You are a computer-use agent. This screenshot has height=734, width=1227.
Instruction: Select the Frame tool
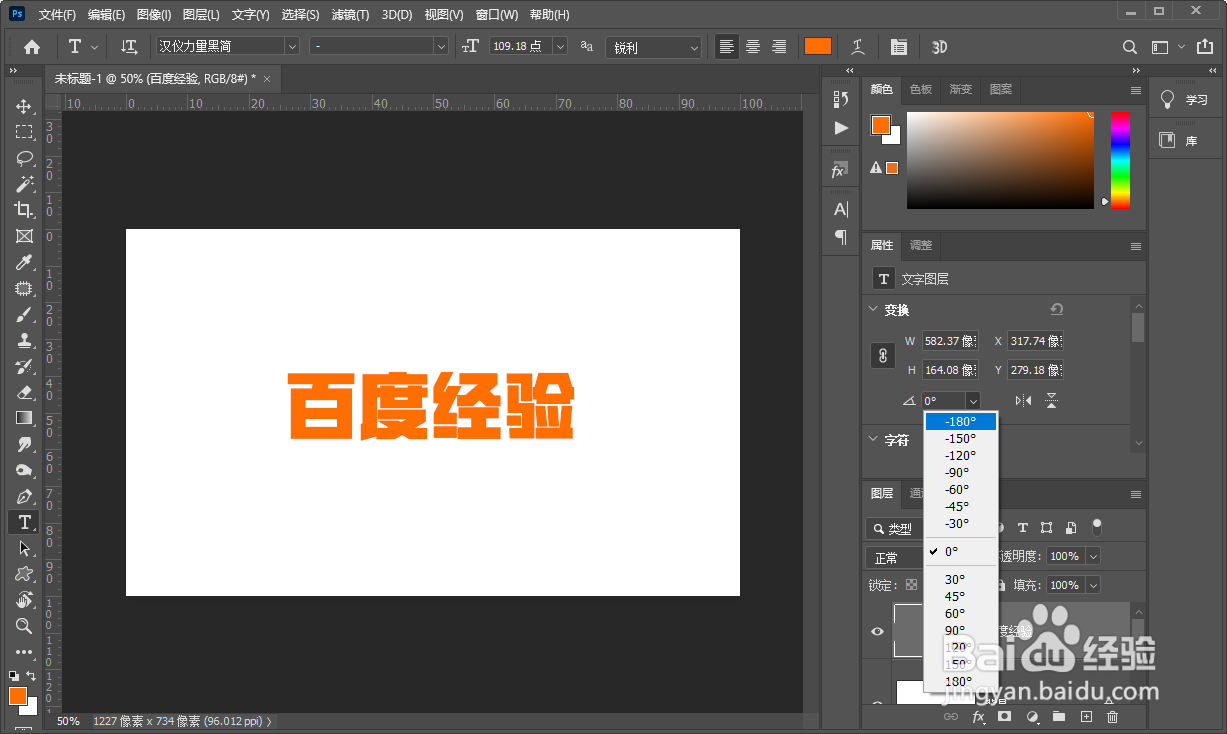point(24,236)
